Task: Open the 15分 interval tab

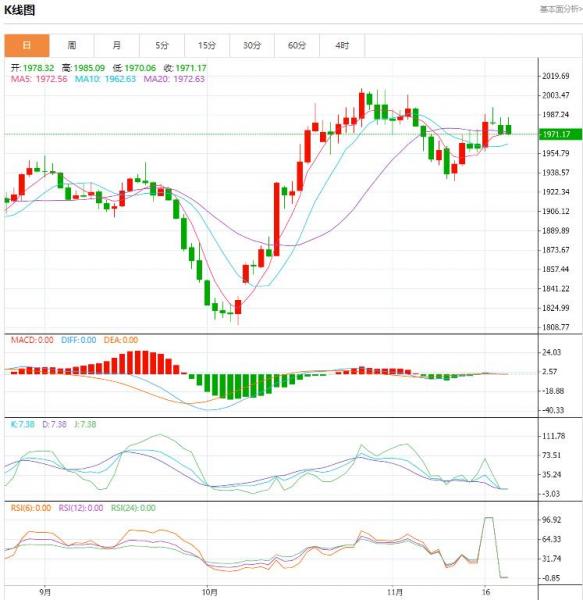Action: (207, 46)
